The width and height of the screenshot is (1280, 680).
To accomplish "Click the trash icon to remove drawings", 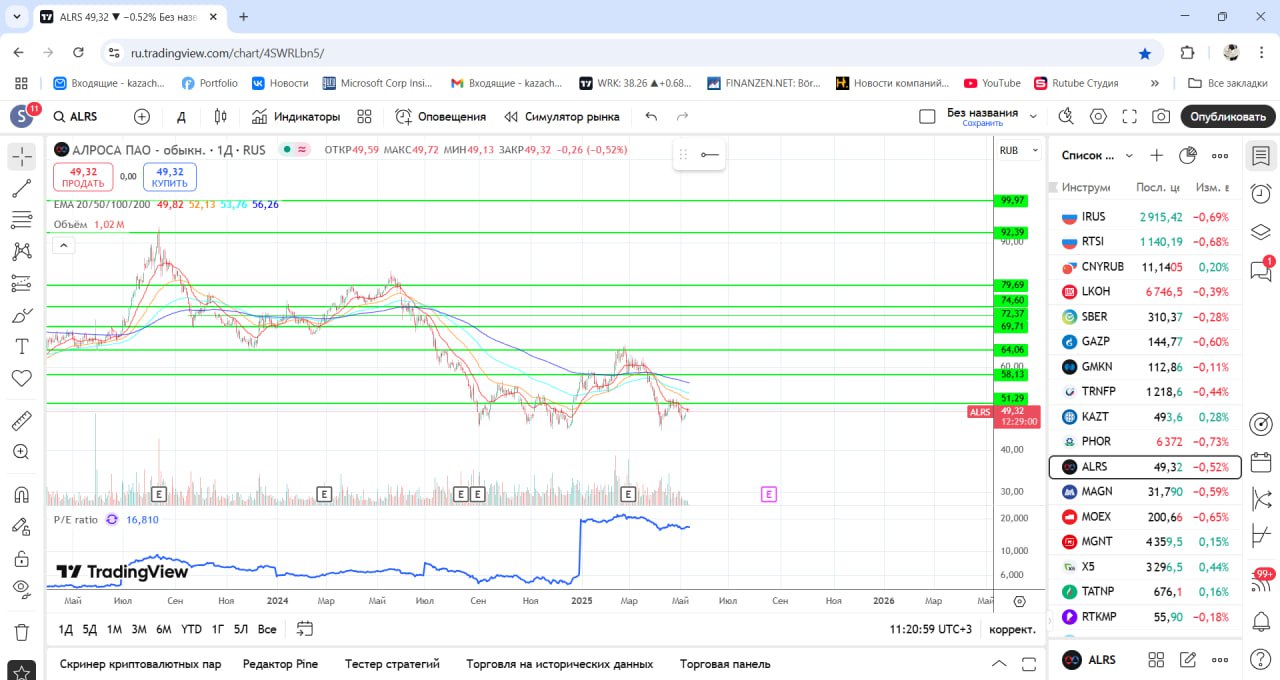I will pyautogui.click(x=22, y=632).
